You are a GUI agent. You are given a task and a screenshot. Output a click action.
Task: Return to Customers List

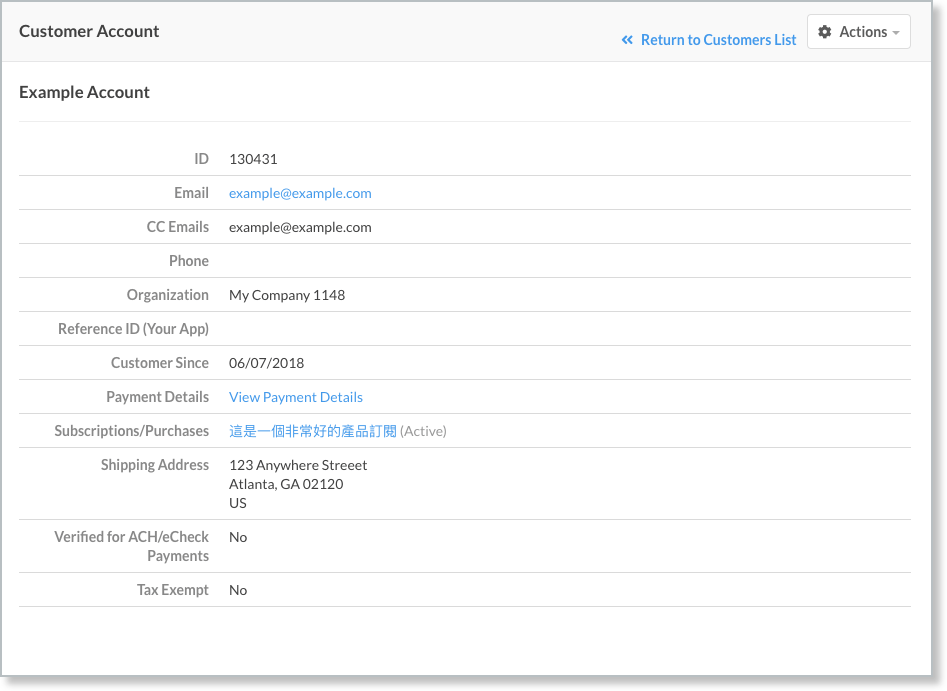tap(718, 40)
